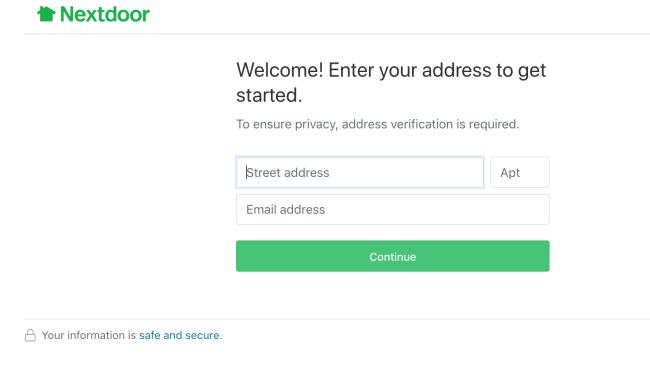Viewport: 650px width, 368px height.
Task: Focus the Street address field
Action: click(x=360, y=172)
